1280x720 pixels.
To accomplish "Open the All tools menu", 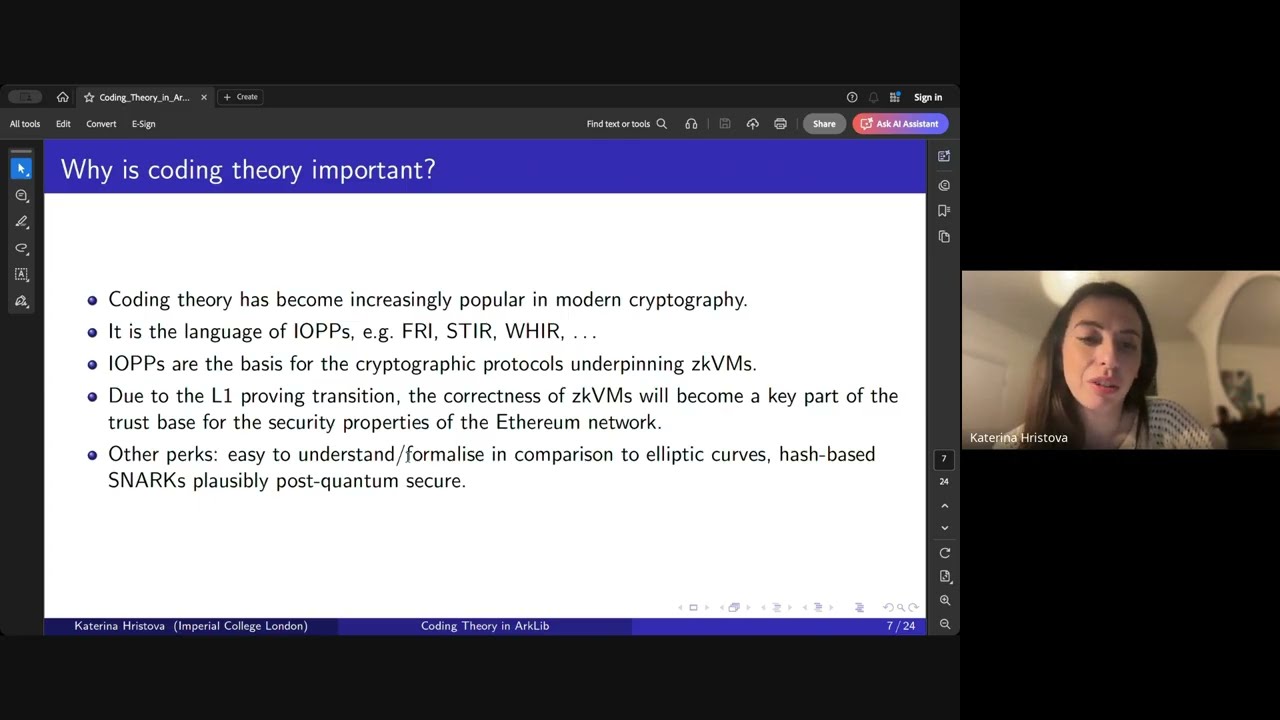I will (x=25, y=124).
